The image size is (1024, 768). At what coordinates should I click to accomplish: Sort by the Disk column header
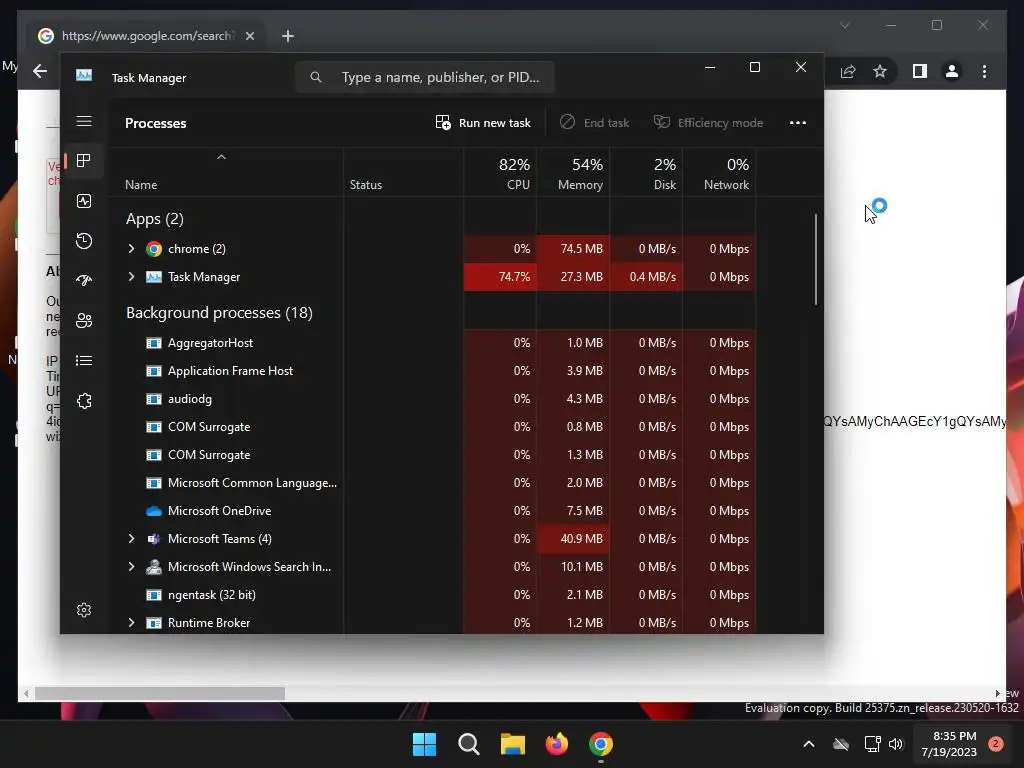pos(647,174)
